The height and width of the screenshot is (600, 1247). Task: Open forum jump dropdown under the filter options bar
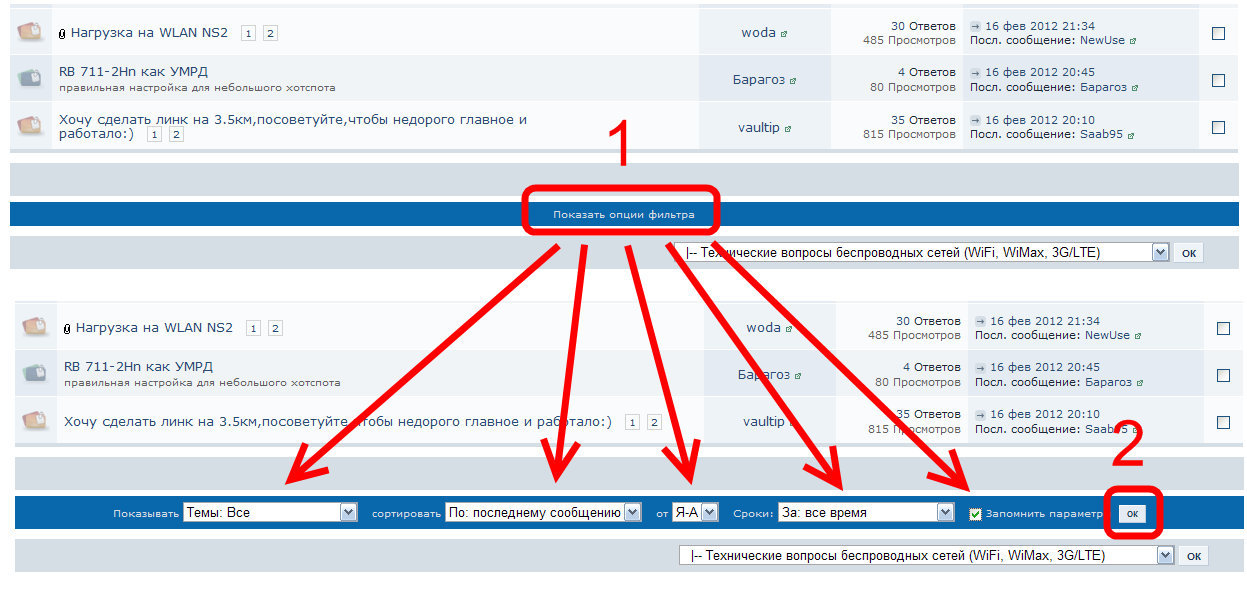[x=926, y=555]
